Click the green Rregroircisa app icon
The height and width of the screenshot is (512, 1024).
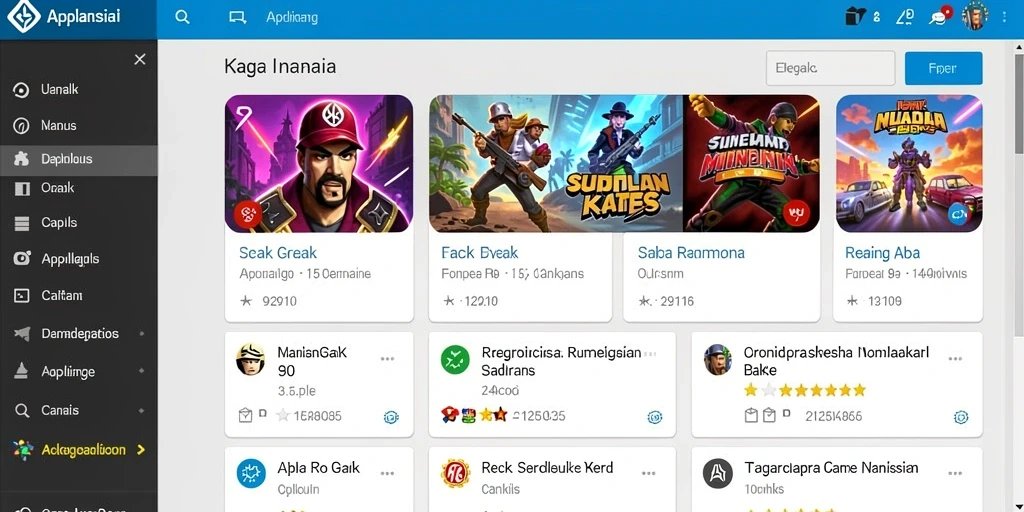pyautogui.click(x=455, y=360)
